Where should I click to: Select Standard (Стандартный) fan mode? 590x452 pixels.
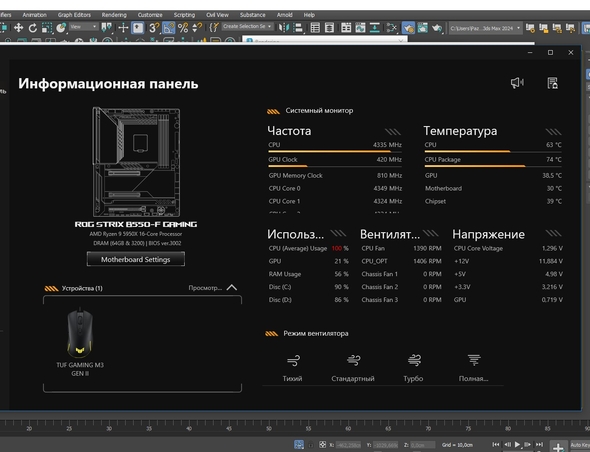353,368
